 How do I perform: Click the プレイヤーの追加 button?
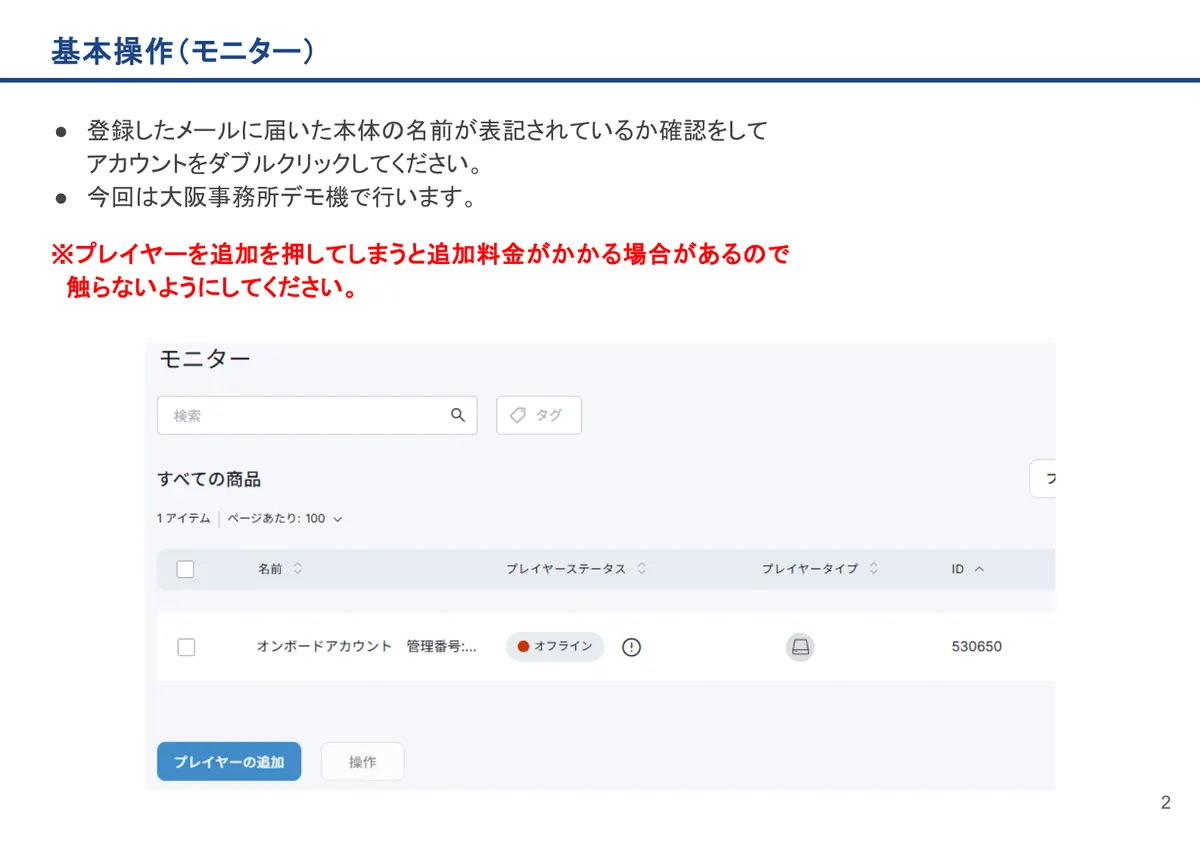pyautogui.click(x=229, y=762)
